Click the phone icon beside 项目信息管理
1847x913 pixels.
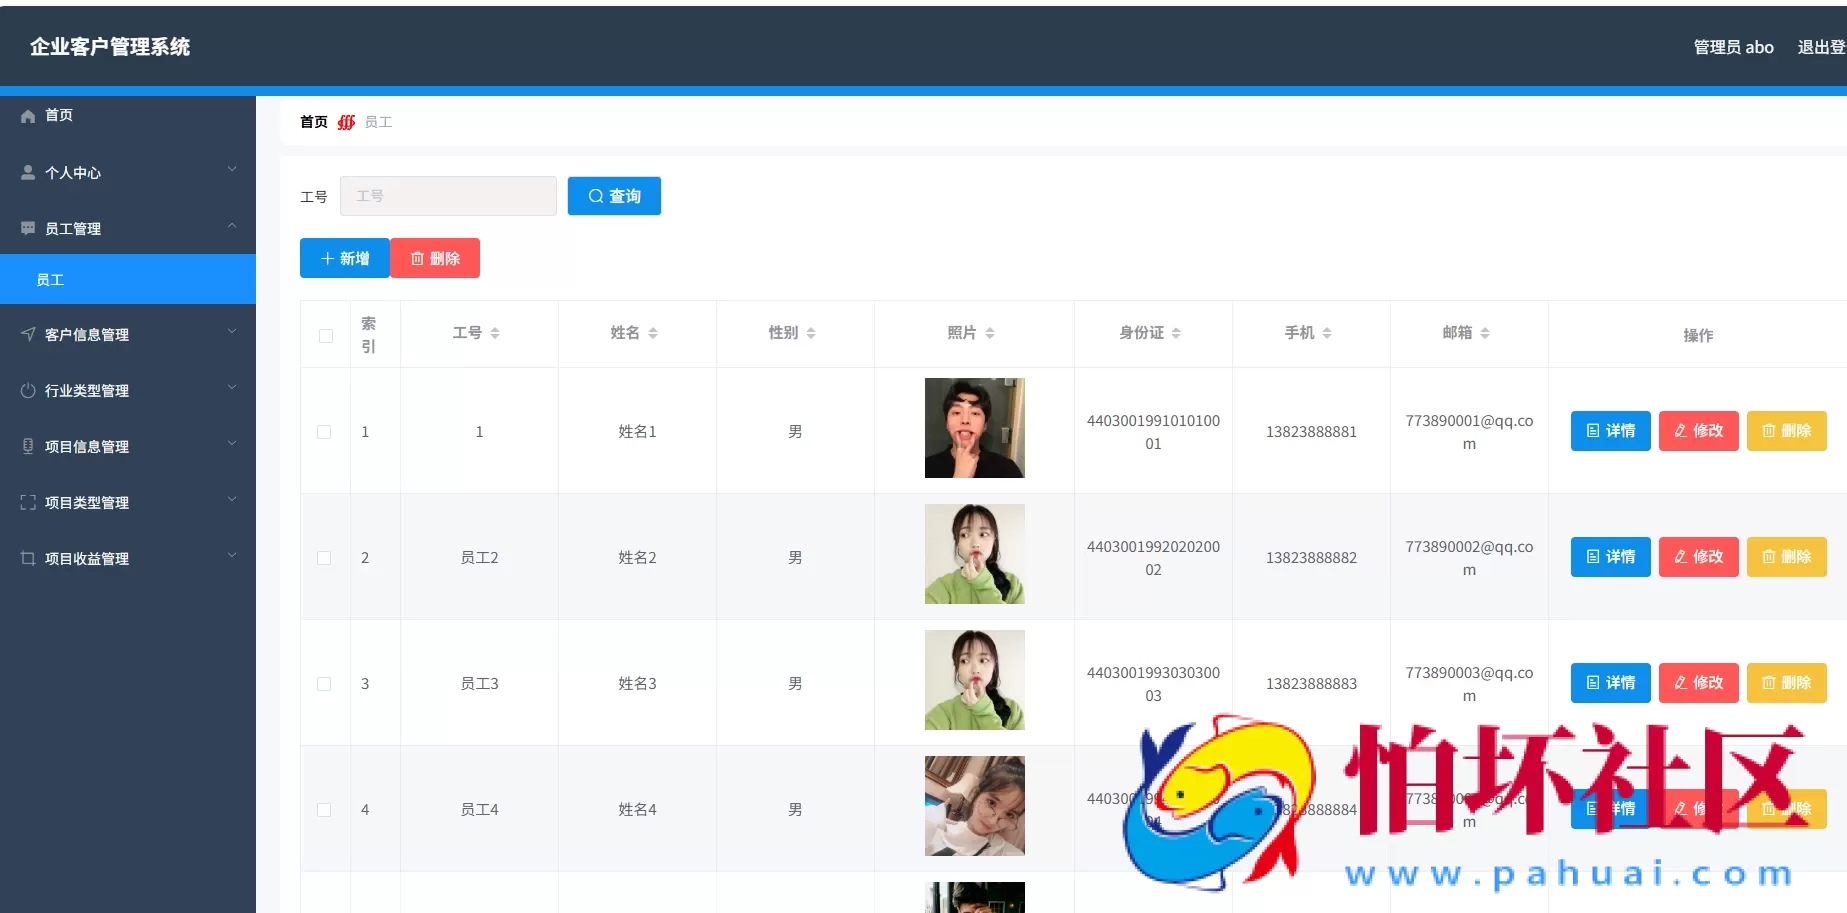pyautogui.click(x=27, y=445)
